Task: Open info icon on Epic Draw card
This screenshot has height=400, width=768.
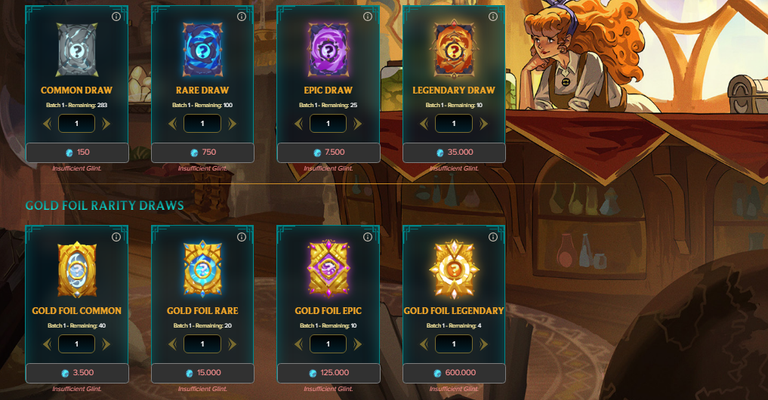Action: (367, 17)
